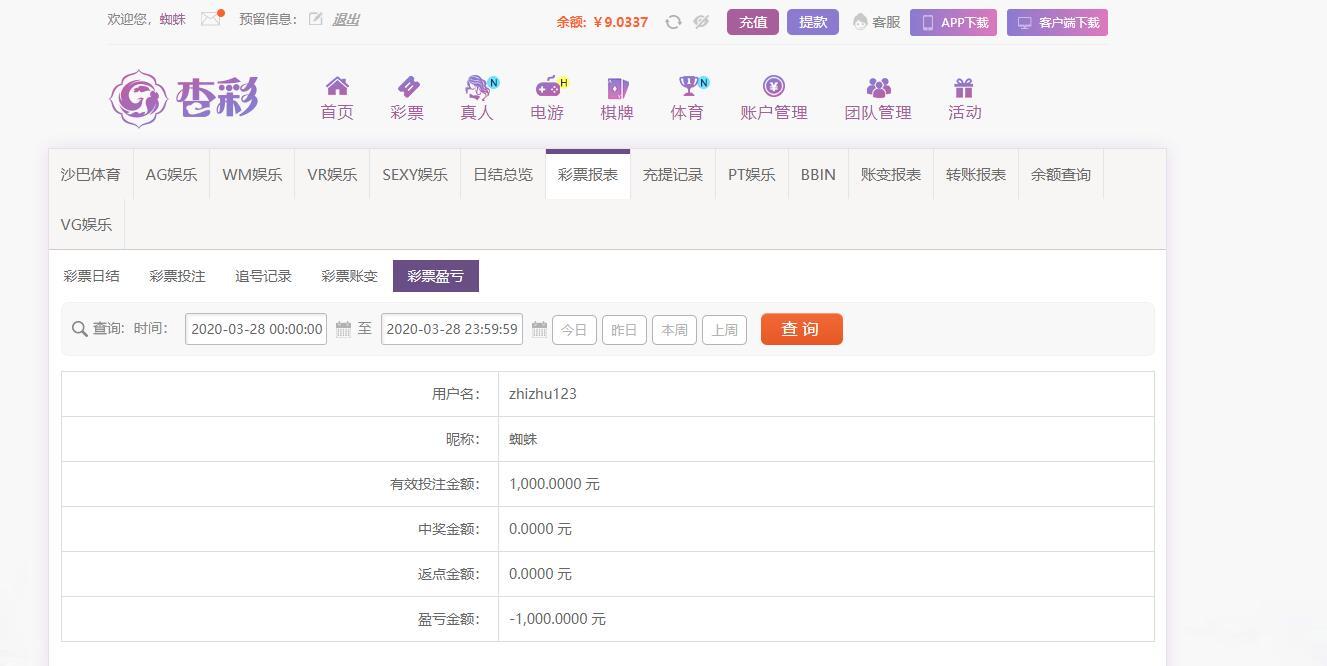
Task: Open the 真人 live casino icon
Action: pyautogui.click(x=479, y=87)
